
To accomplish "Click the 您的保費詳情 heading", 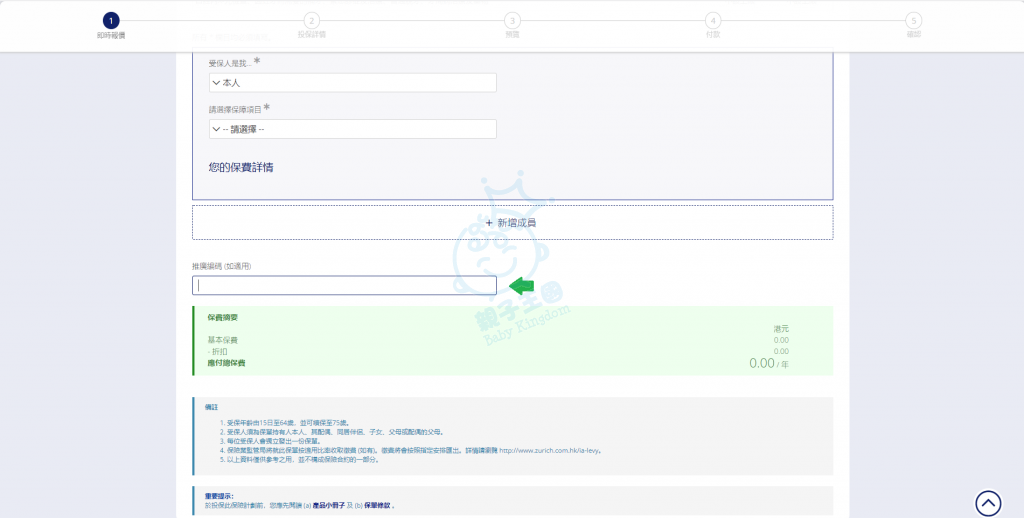I will 241,167.
